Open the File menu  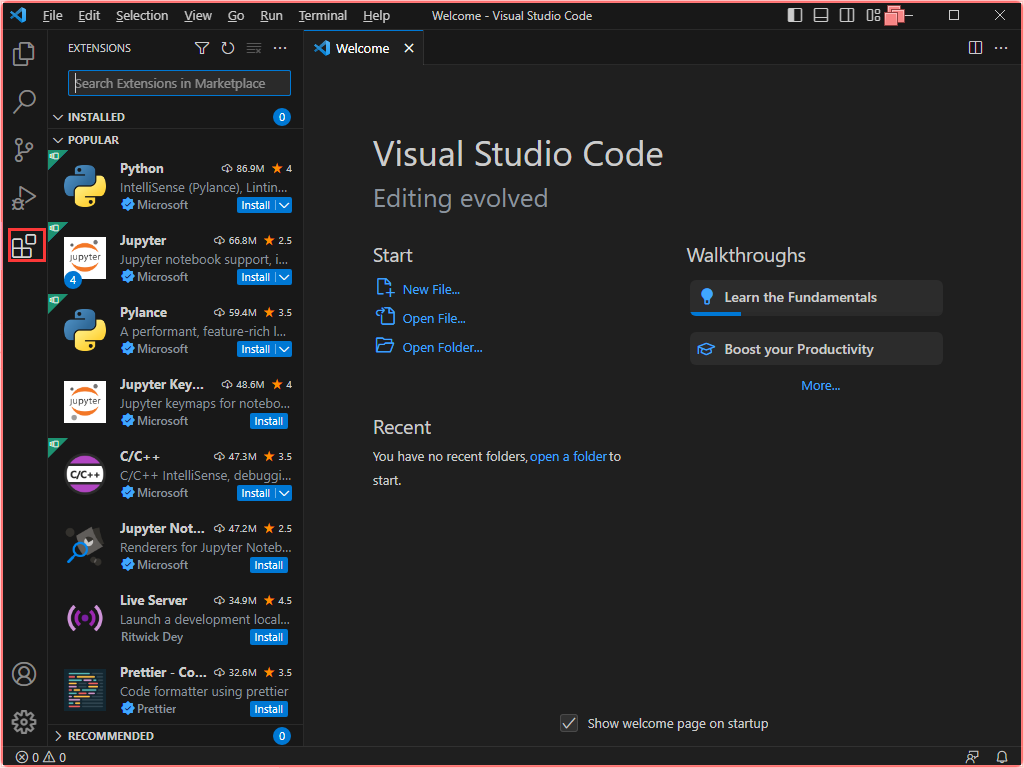(52, 15)
